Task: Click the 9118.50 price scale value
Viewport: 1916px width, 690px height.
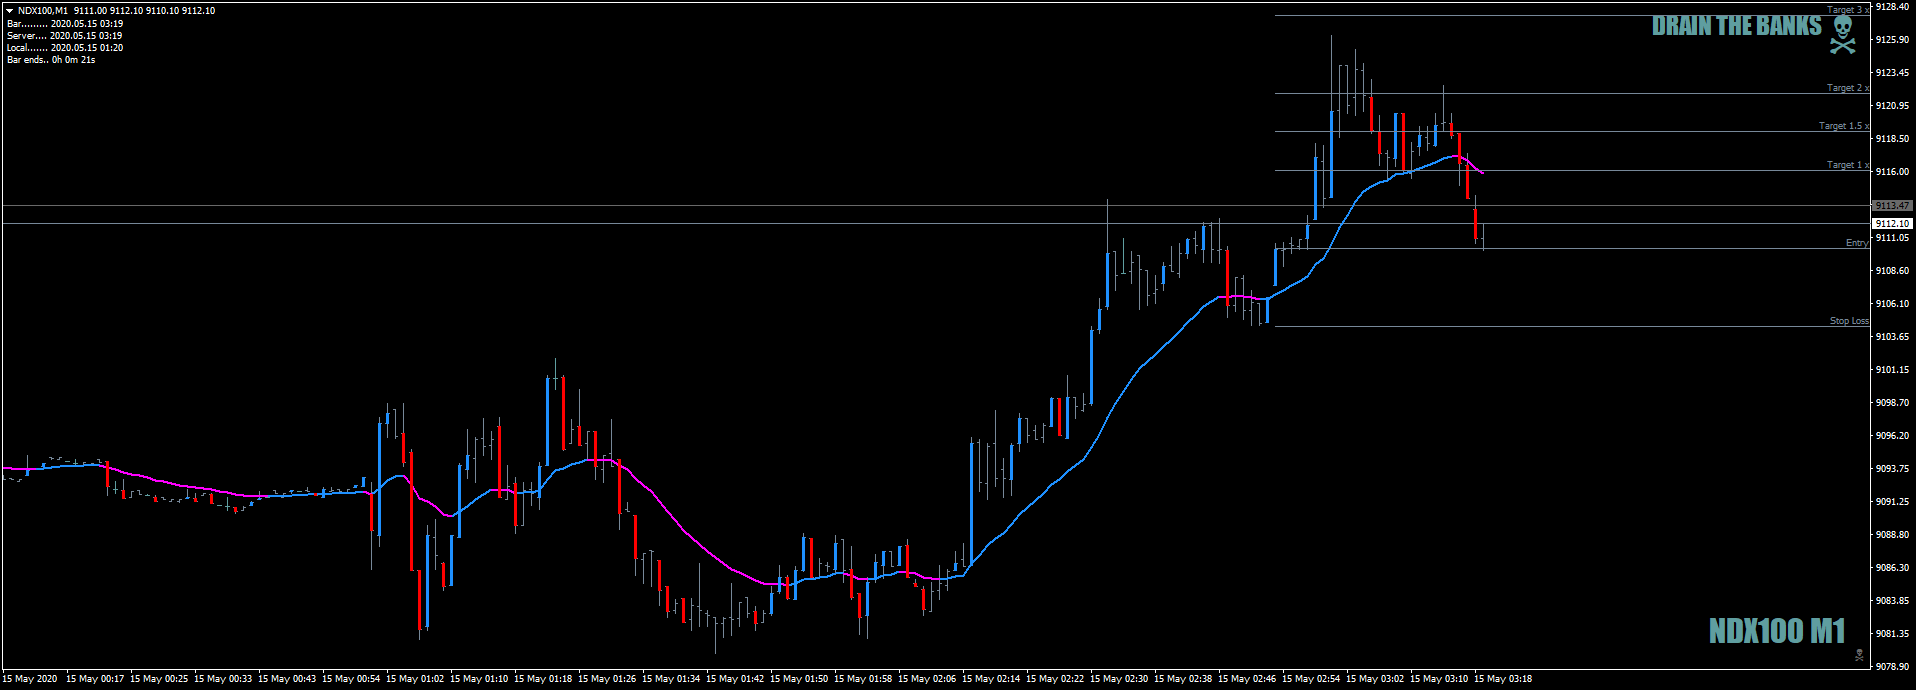Action: [x=1893, y=138]
